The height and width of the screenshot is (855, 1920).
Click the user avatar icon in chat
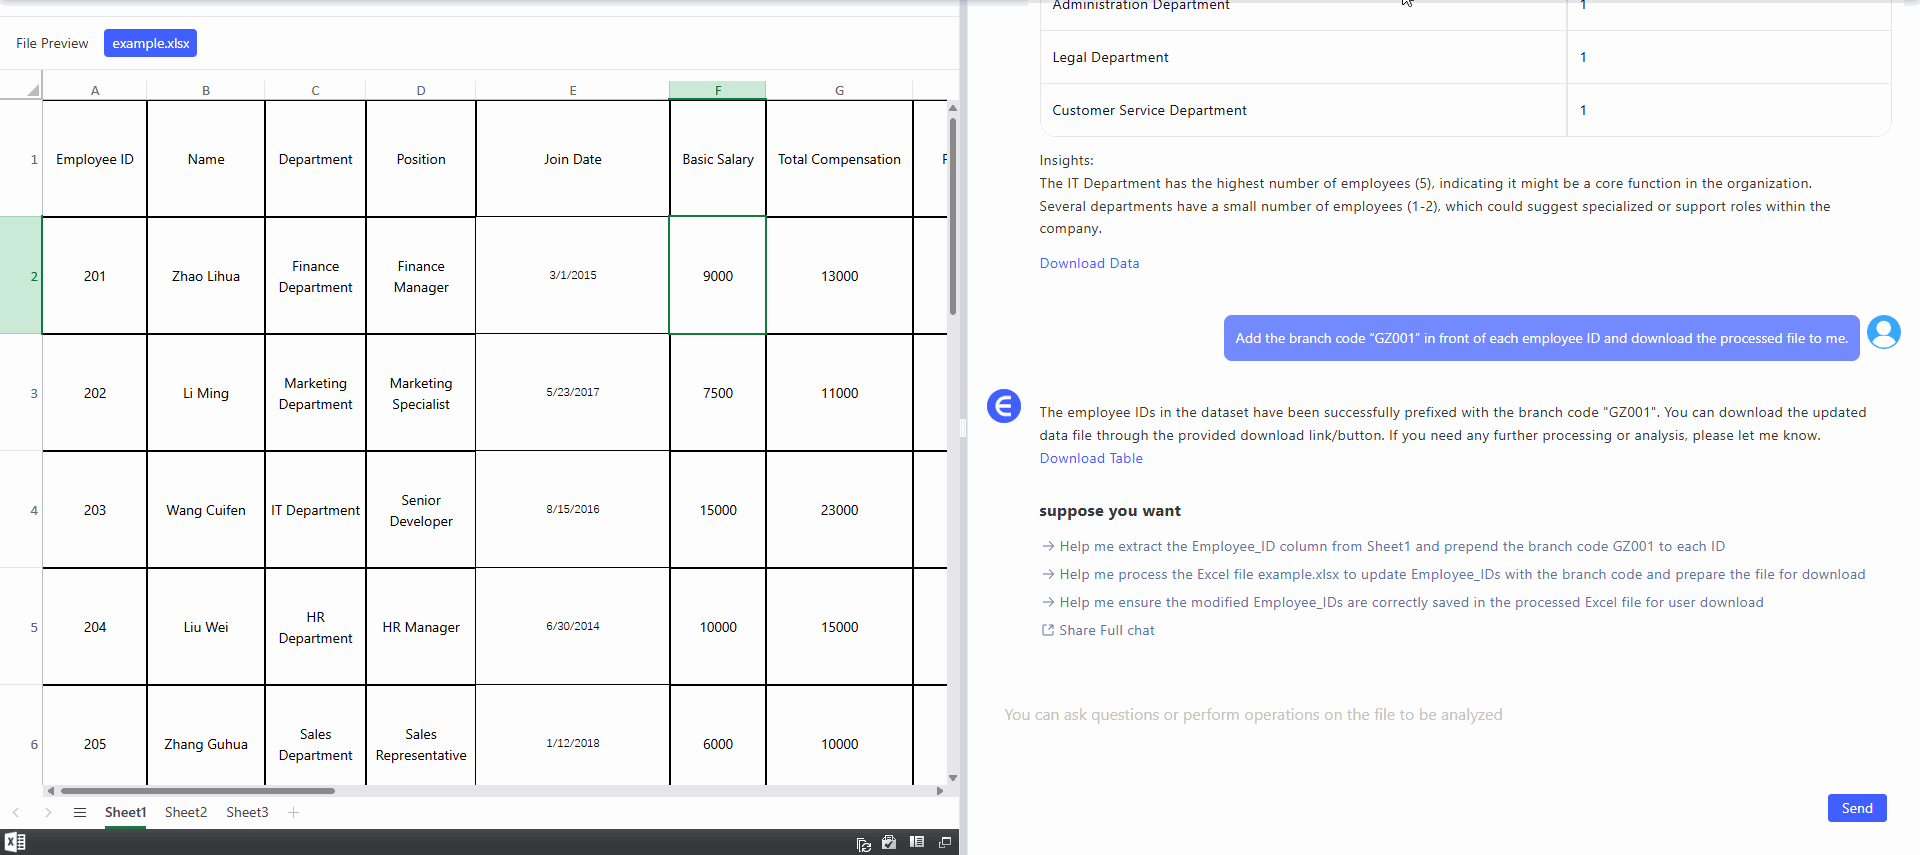point(1883,332)
